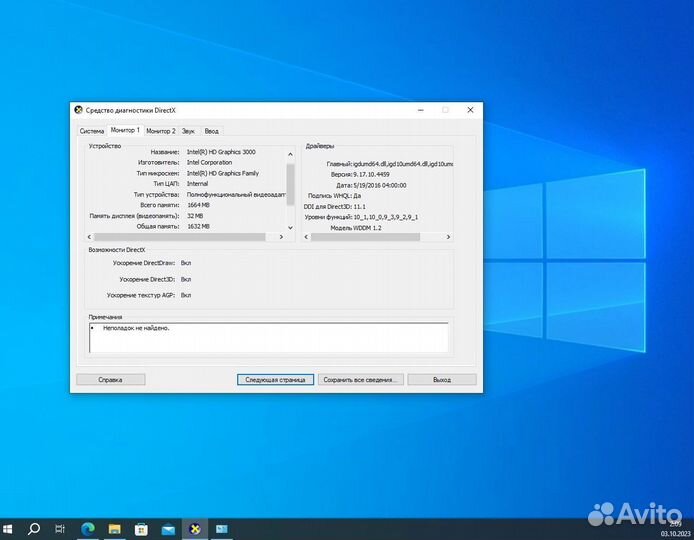694x540 pixels.
Task: Click the taskbar date 03.10.2023
Action: tap(675, 534)
